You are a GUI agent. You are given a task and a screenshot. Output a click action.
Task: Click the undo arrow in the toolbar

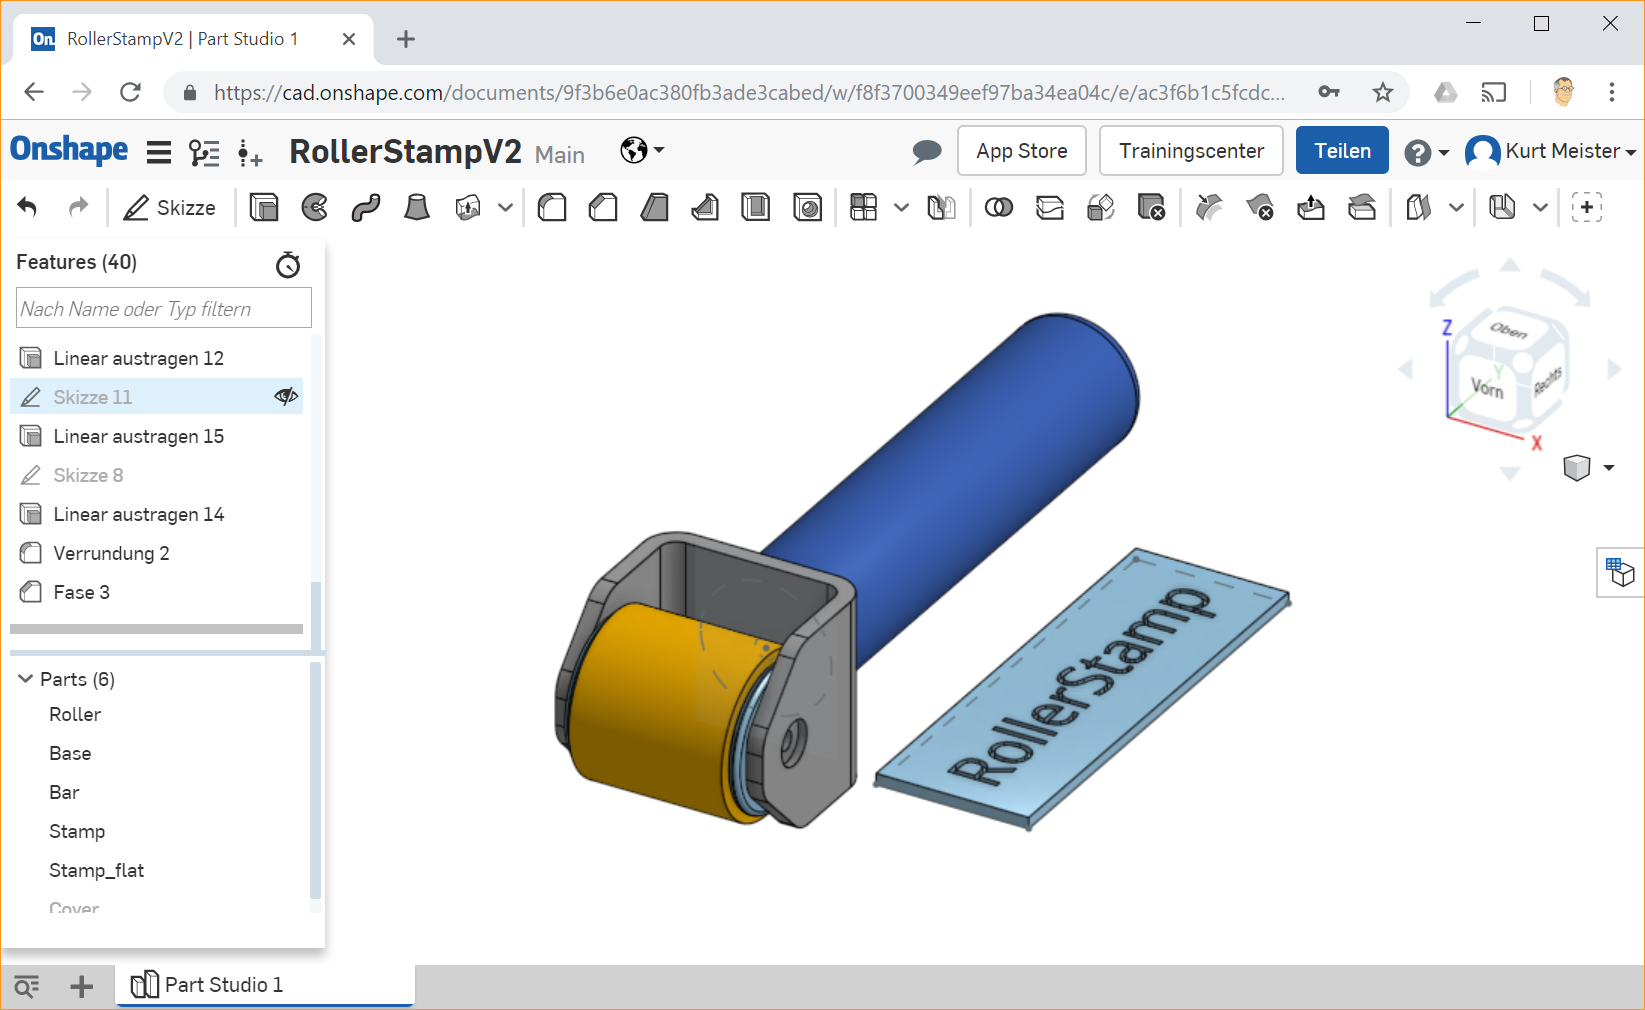(x=28, y=207)
